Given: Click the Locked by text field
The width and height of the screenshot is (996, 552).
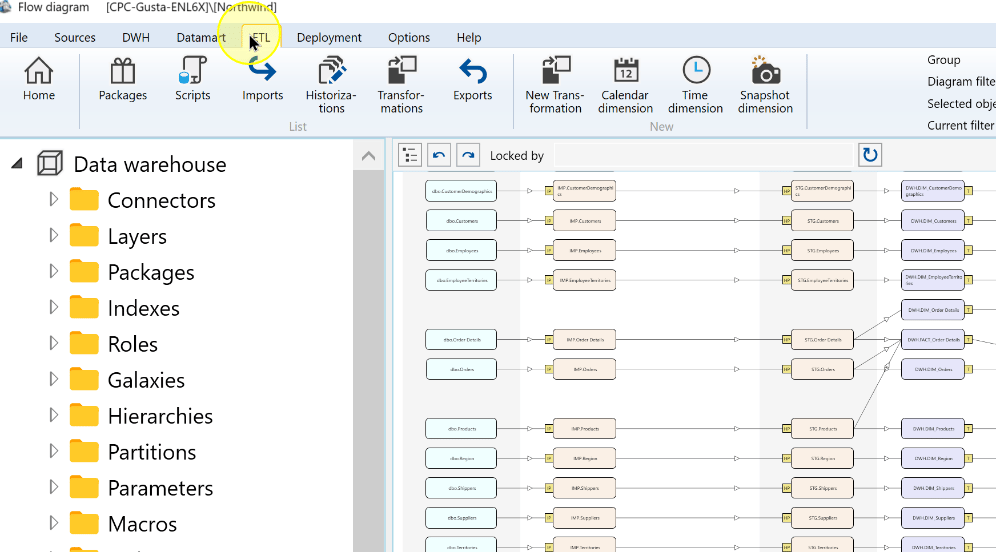Looking at the screenshot, I should pyautogui.click(x=703, y=155).
